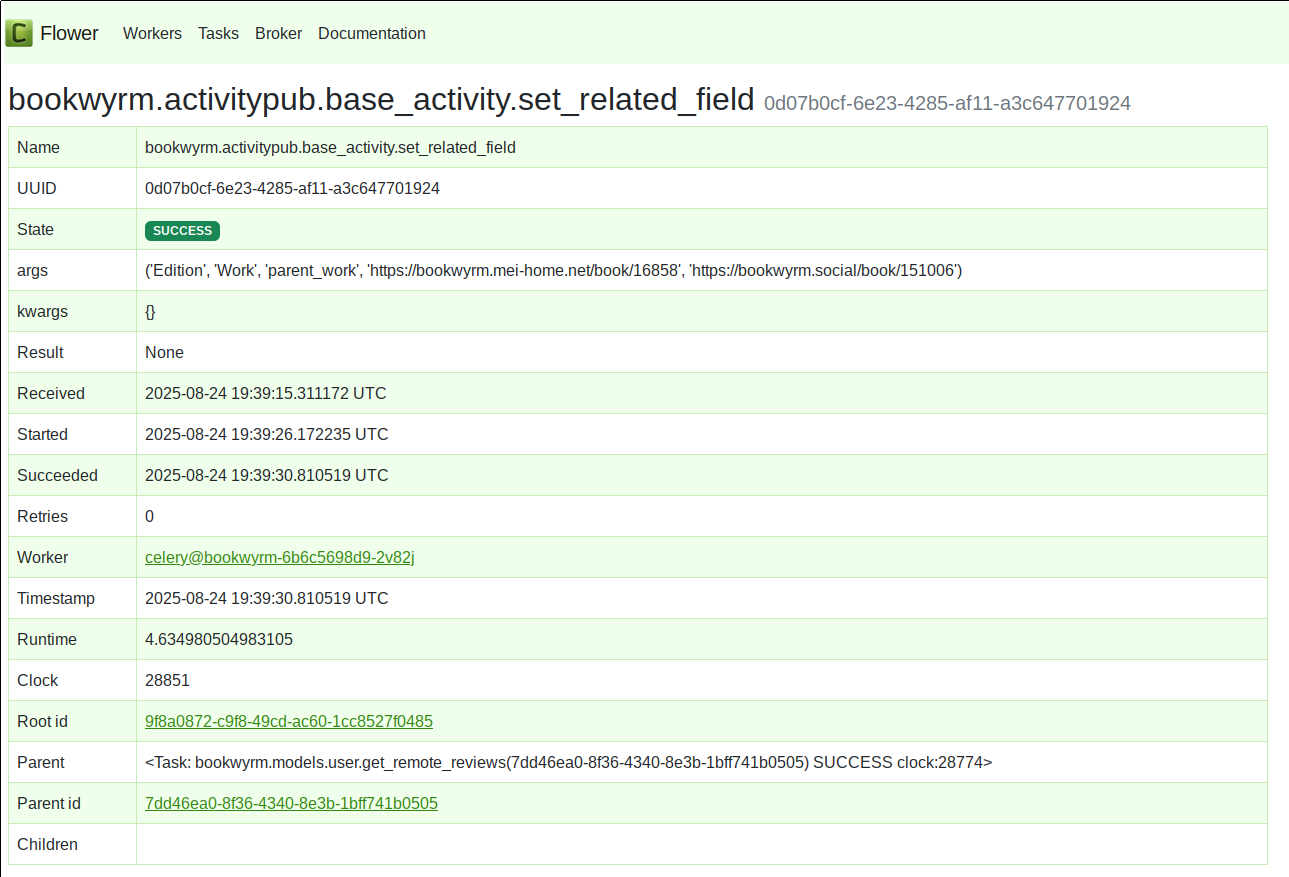Select the Runtime value 4.634980504983105
The height and width of the screenshot is (877, 1289).
click(x=219, y=639)
